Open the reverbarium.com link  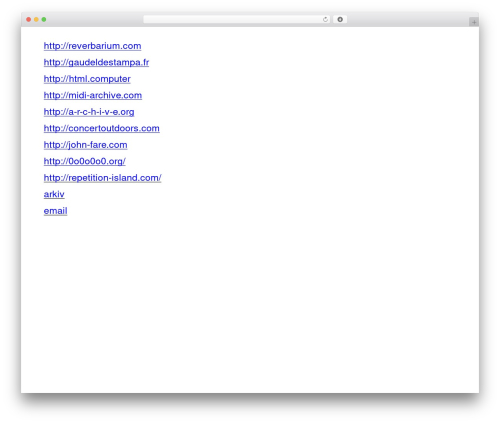(x=92, y=46)
